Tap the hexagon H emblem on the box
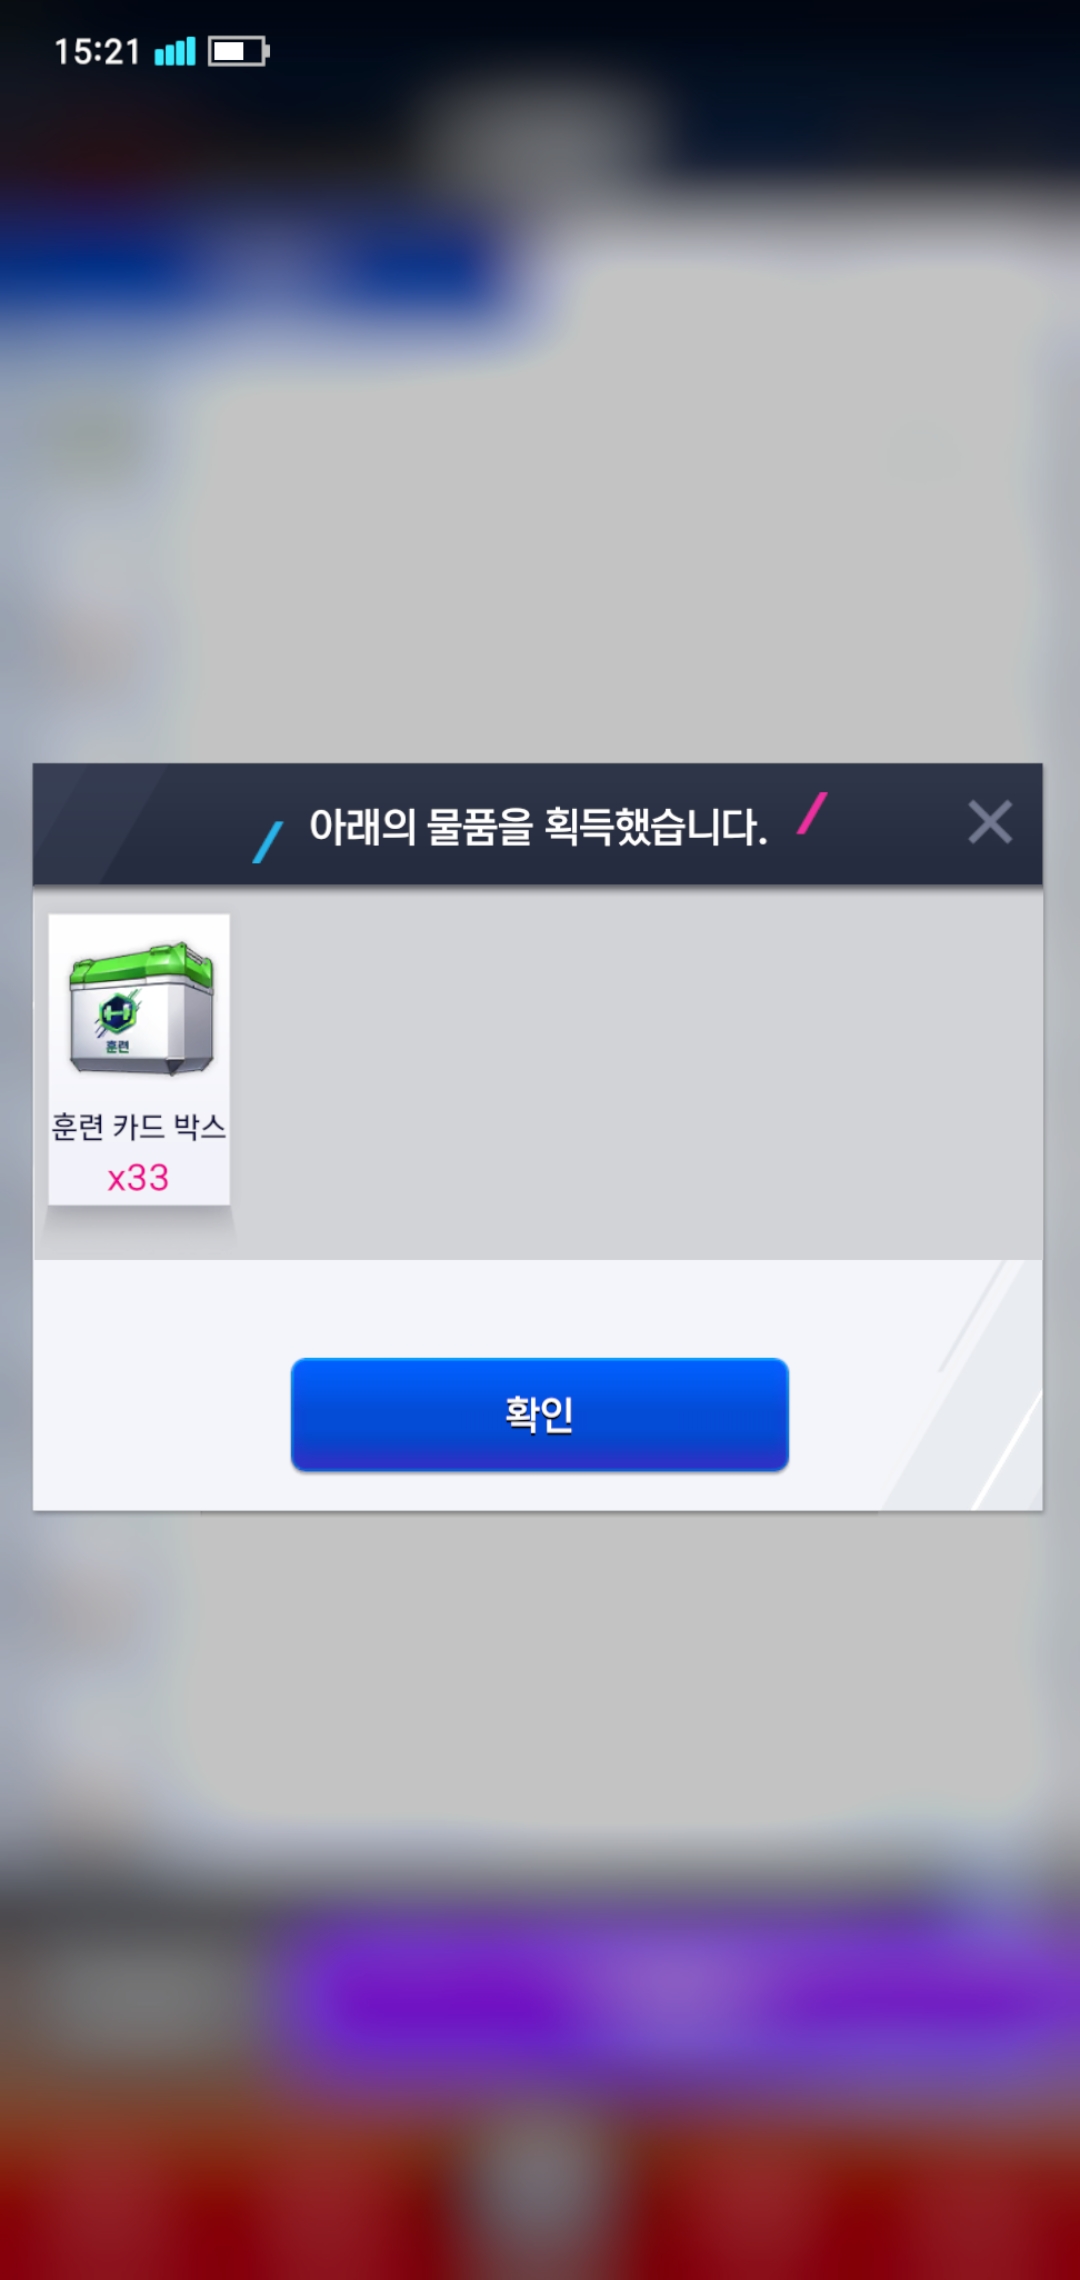Image resolution: width=1080 pixels, height=2280 pixels. [x=116, y=1013]
